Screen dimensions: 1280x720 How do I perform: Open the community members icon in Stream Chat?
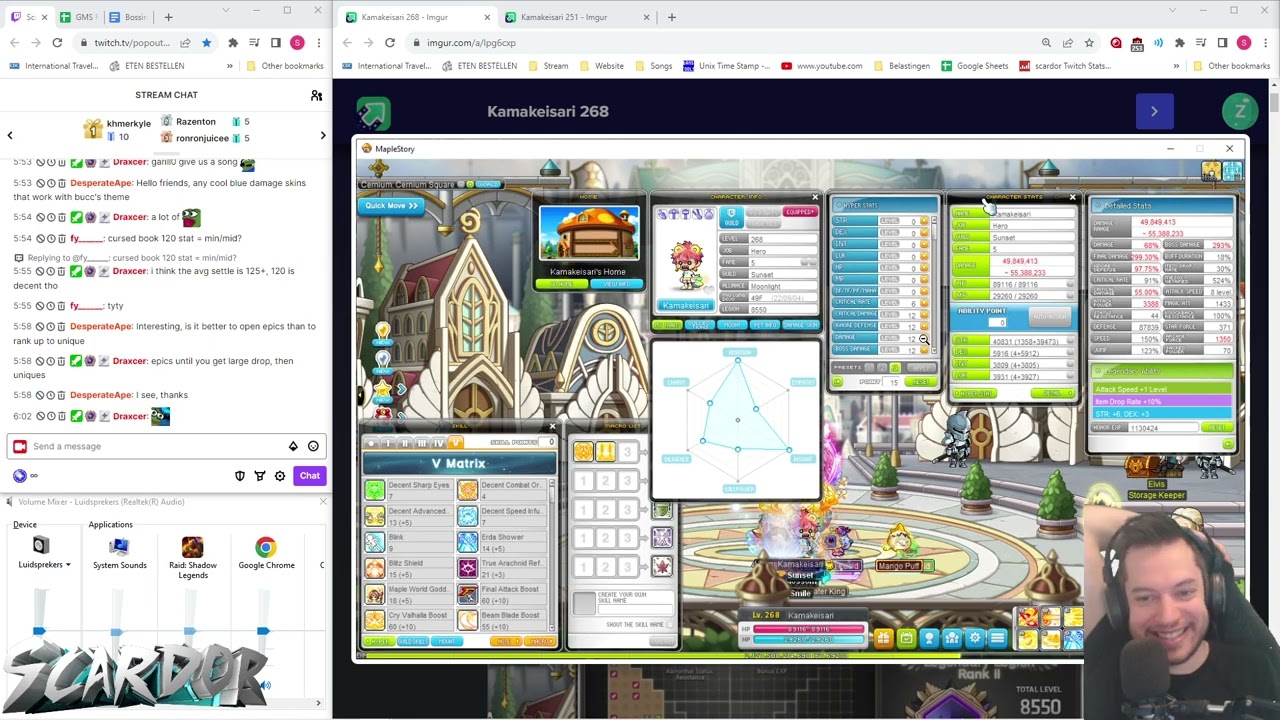(x=316, y=95)
